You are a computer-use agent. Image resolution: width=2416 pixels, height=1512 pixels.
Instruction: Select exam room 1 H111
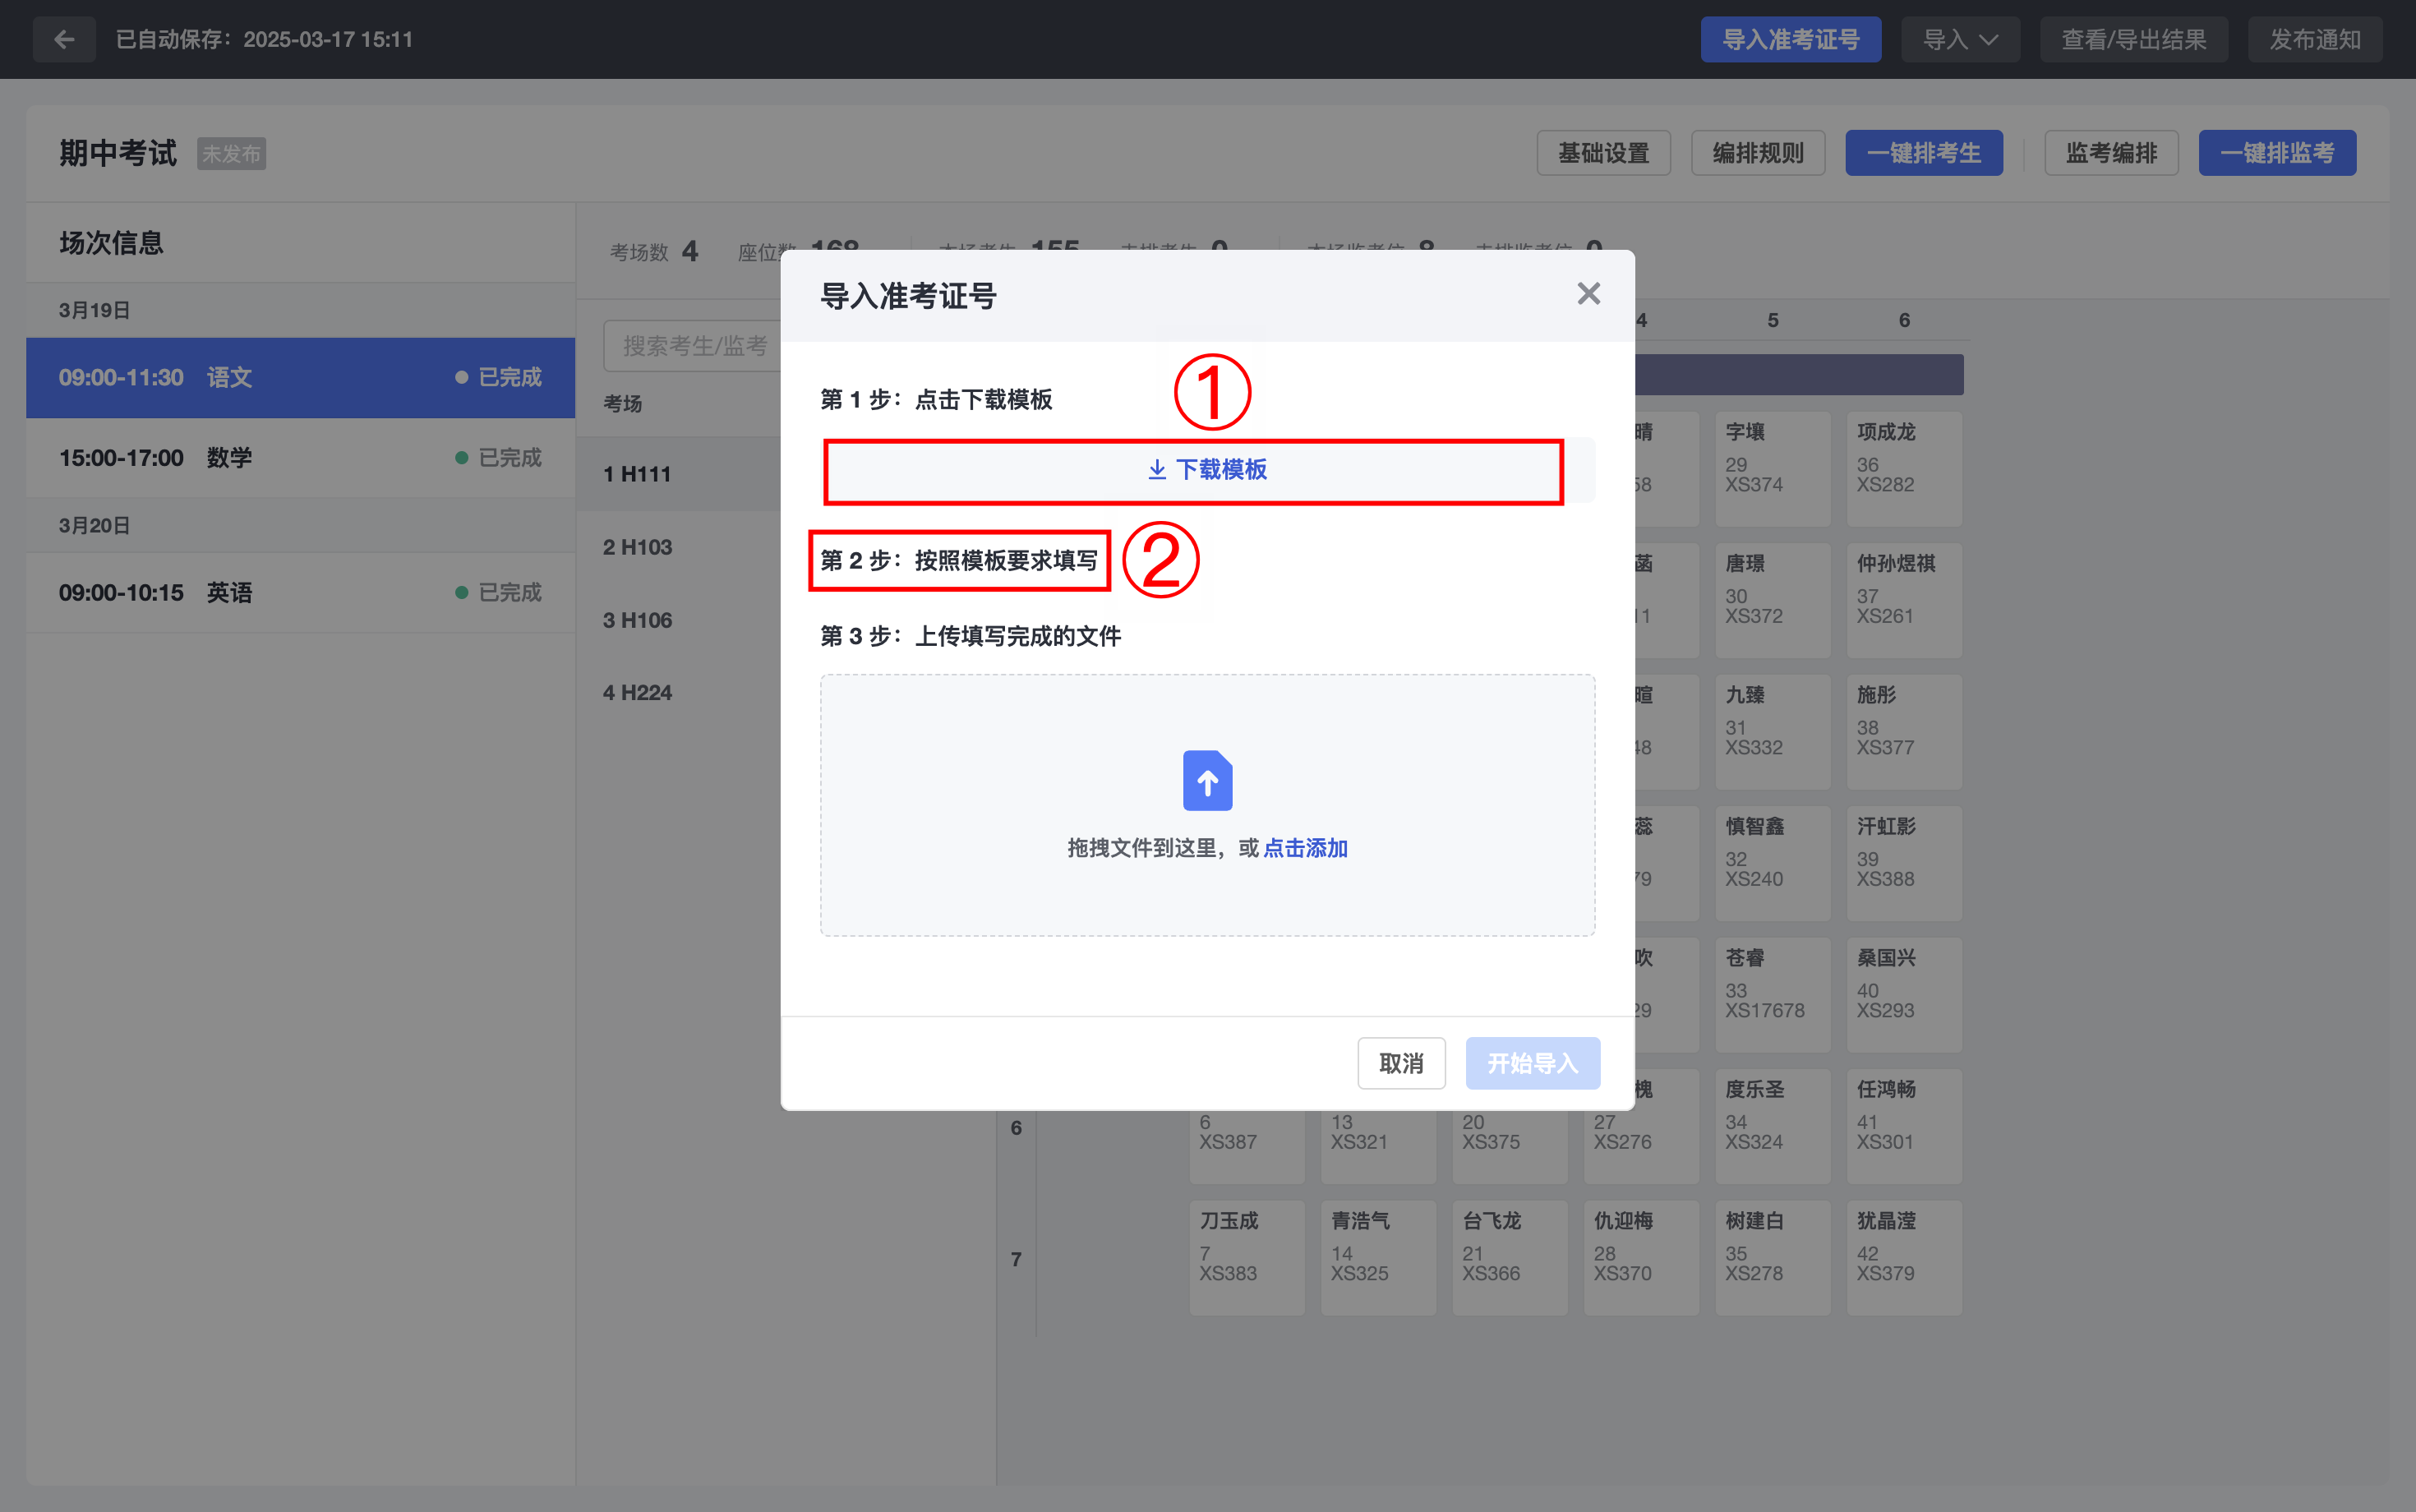coord(678,474)
